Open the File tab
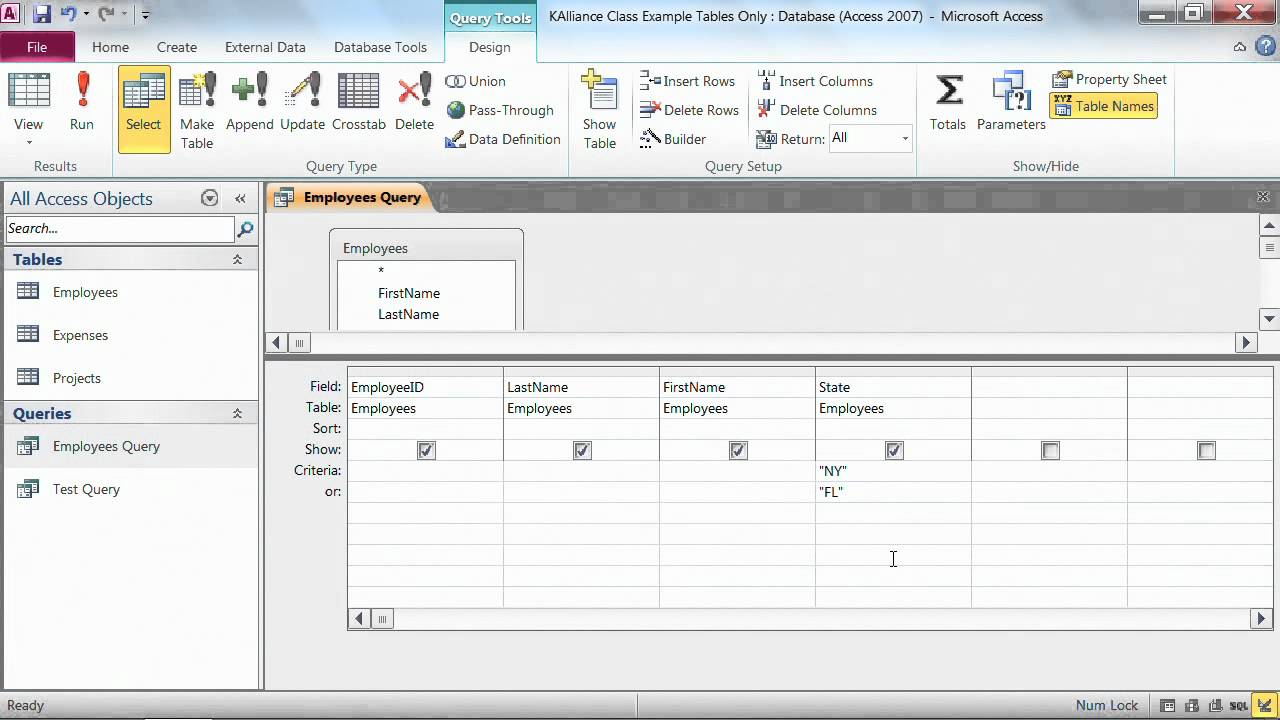Screen dimensions: 1280x720 click(37, 47)
